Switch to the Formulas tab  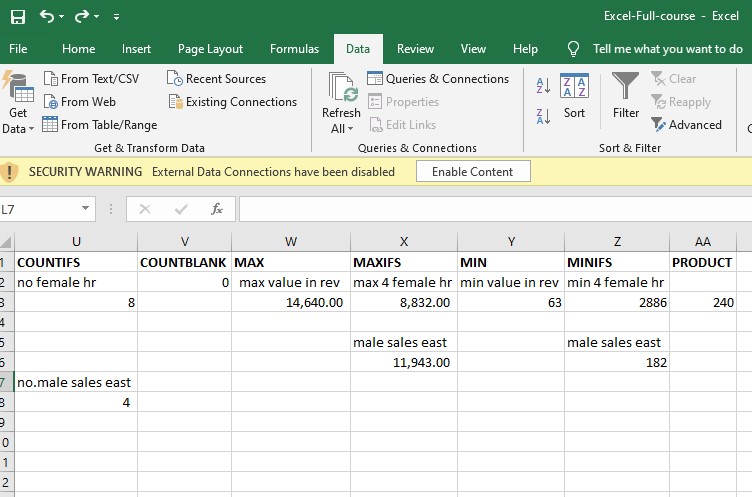click(x=294, y=49)
